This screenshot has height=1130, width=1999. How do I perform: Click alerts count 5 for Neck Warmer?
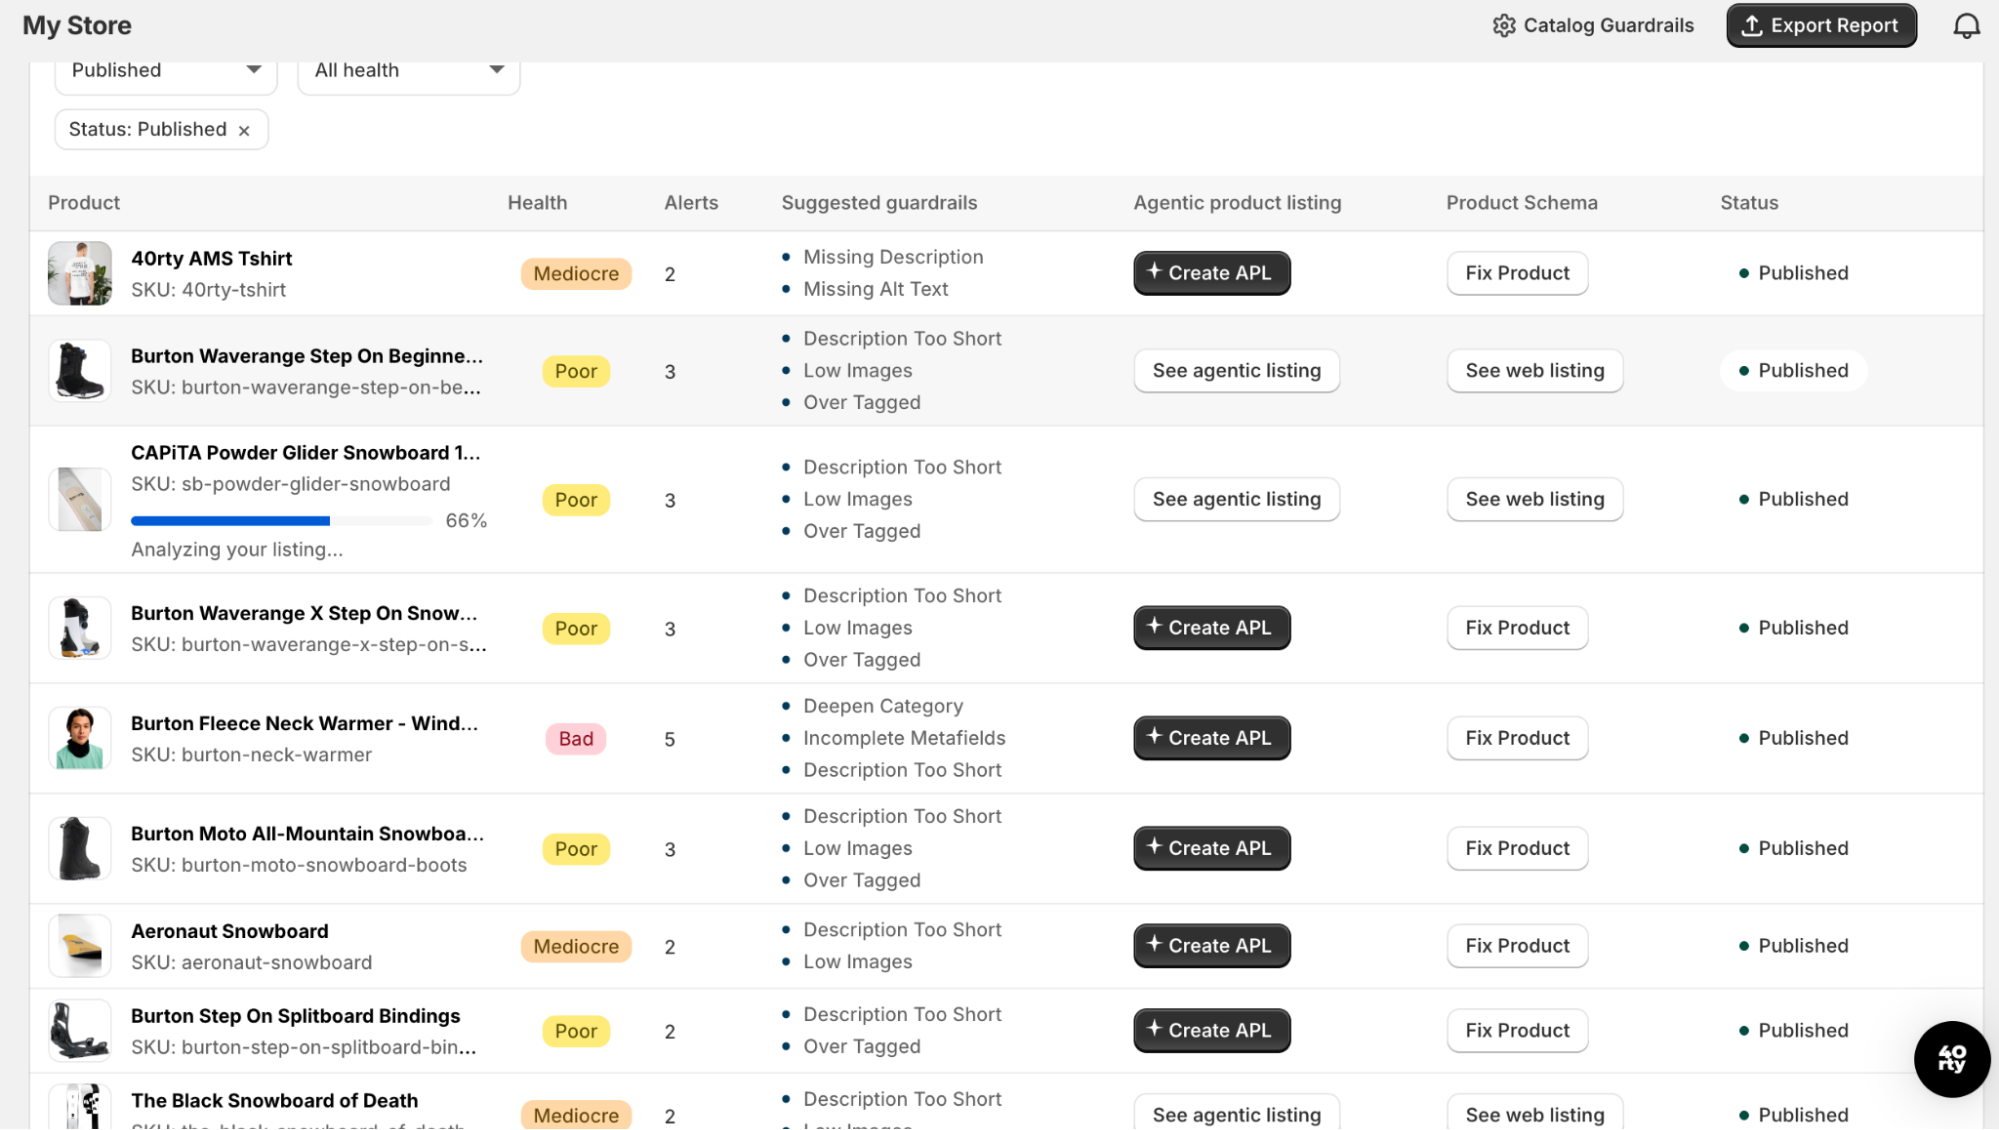670,740
